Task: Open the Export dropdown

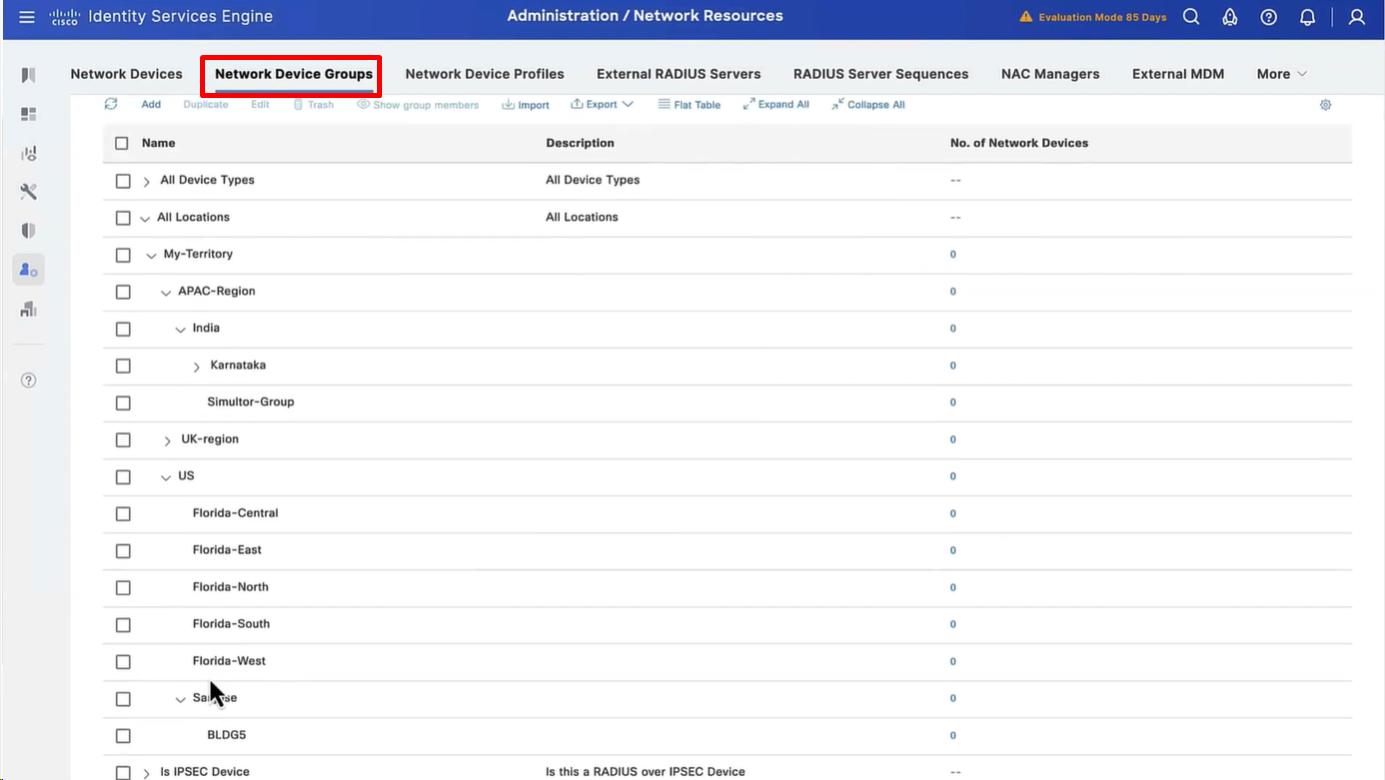Action: [x=602, y=104]
